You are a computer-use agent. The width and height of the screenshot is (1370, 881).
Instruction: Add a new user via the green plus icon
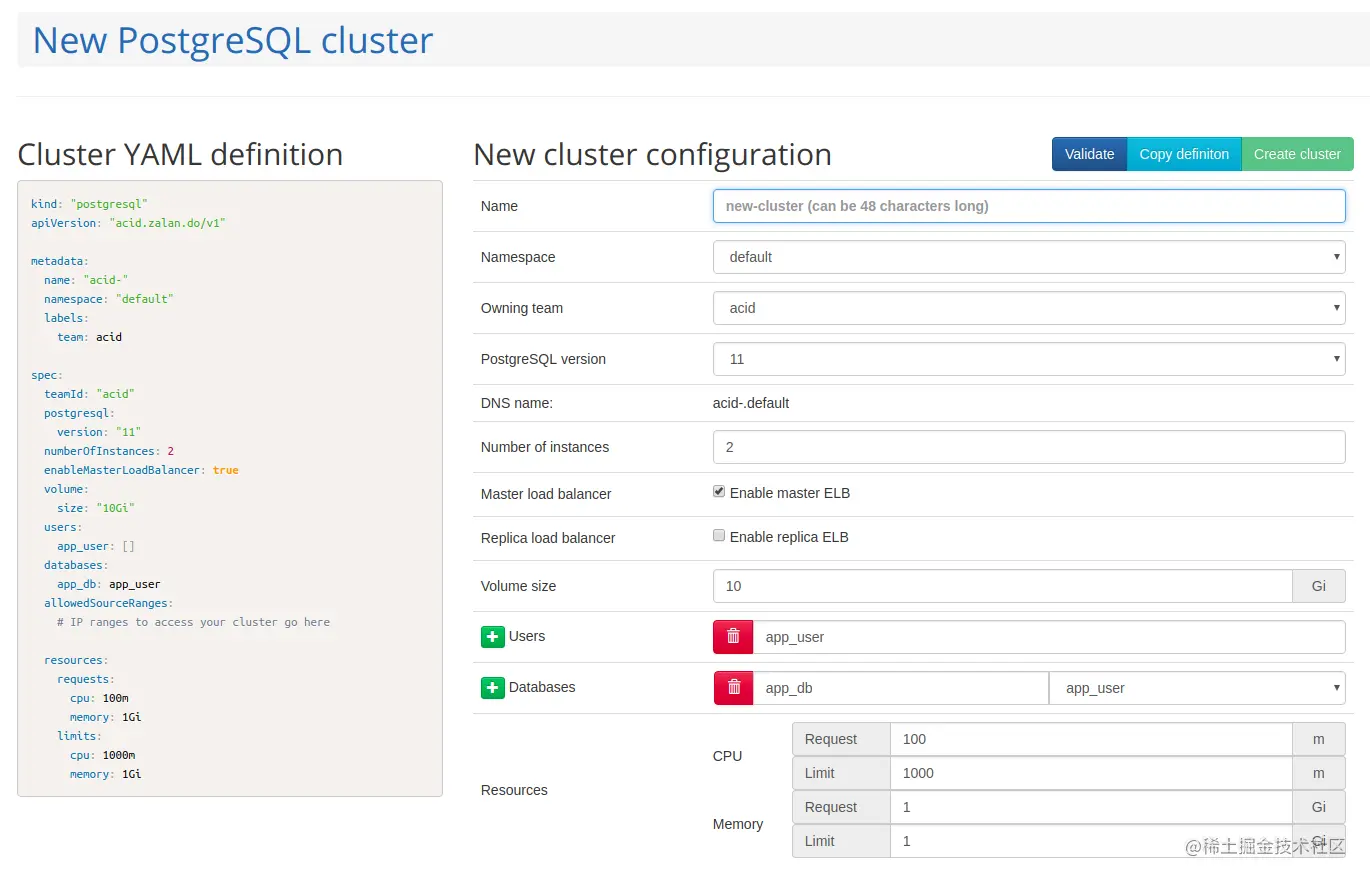click(492, 635)
